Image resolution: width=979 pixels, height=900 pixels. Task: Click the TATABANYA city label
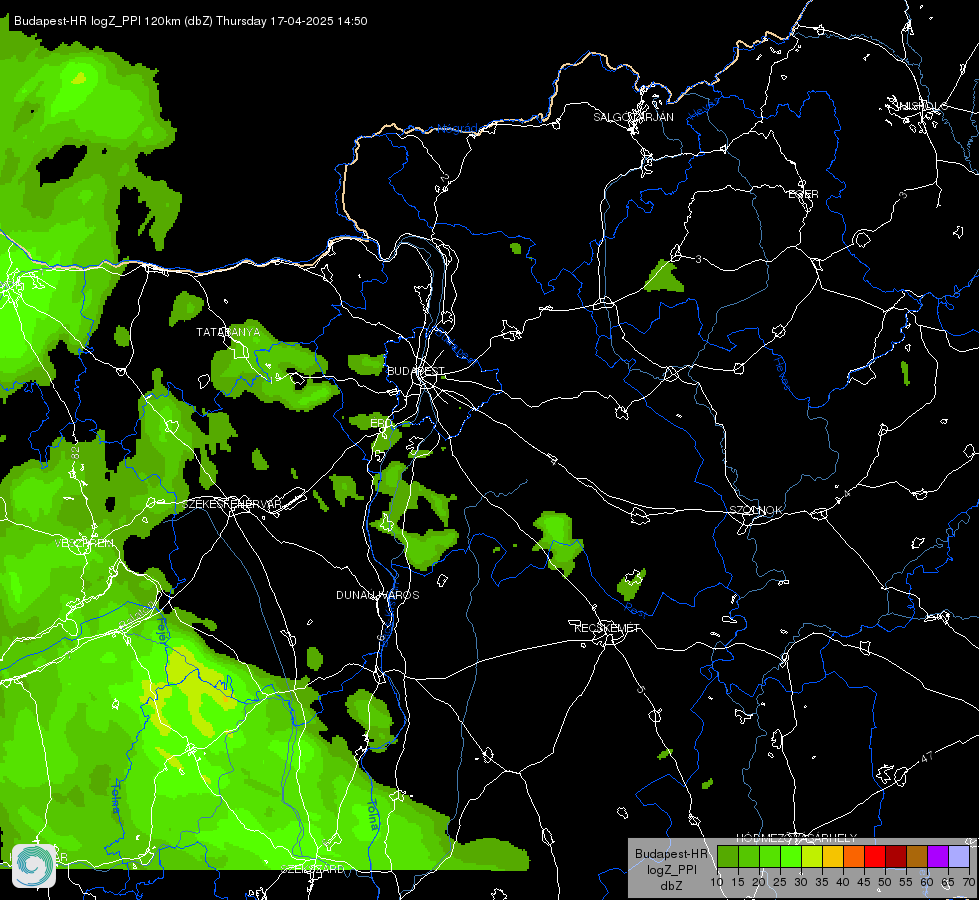228,332
